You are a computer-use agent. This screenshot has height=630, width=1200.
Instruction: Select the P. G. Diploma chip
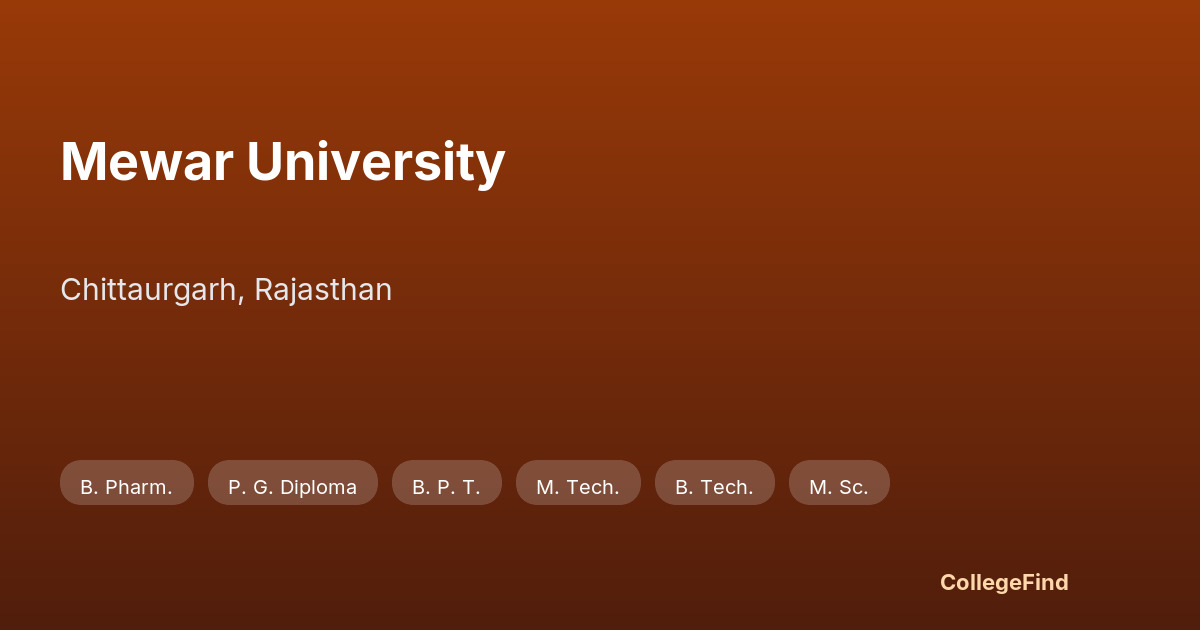pos(292,487)
